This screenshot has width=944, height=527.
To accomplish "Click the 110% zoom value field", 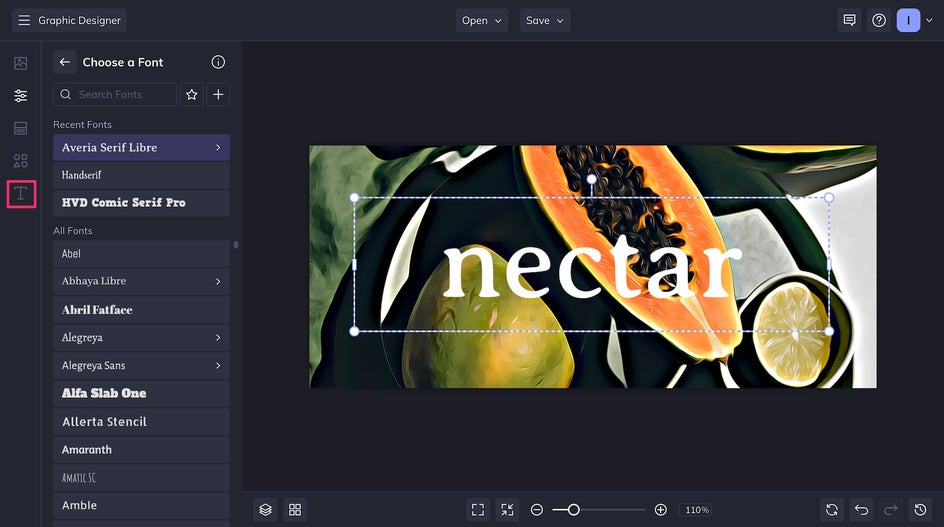I will tap(697, 510).
